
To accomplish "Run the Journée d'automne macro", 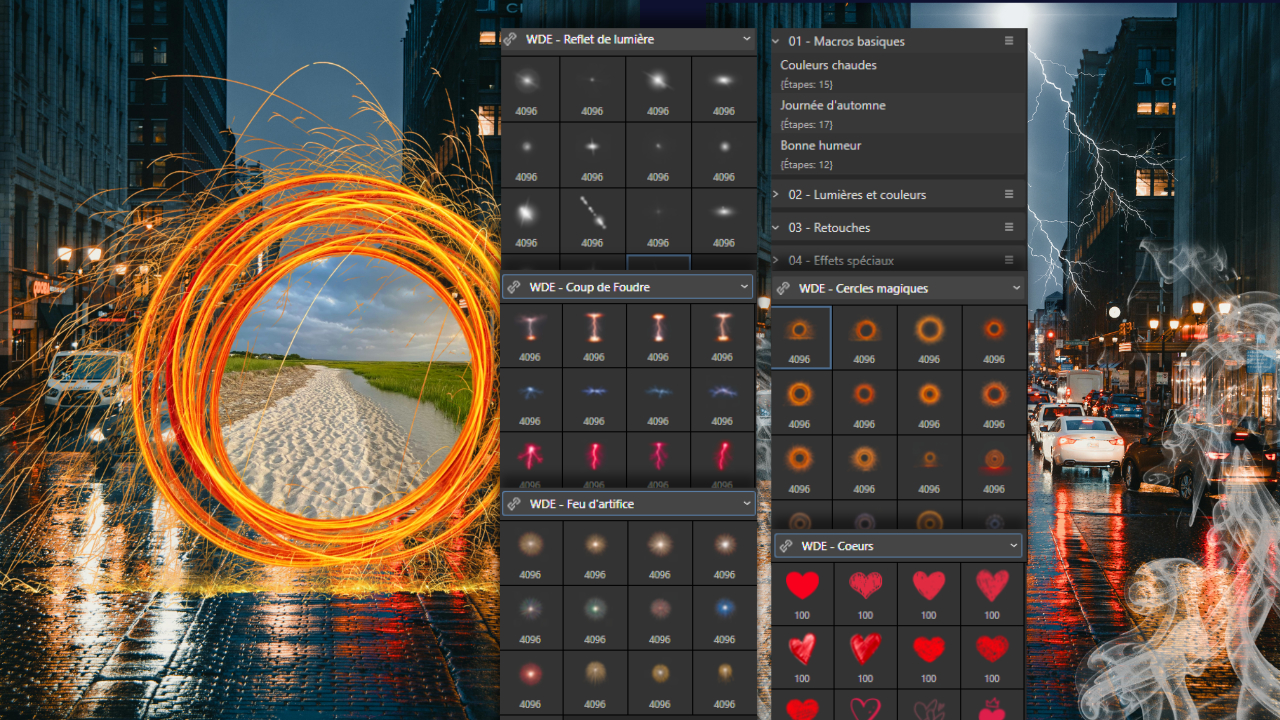I will point(832,105).
